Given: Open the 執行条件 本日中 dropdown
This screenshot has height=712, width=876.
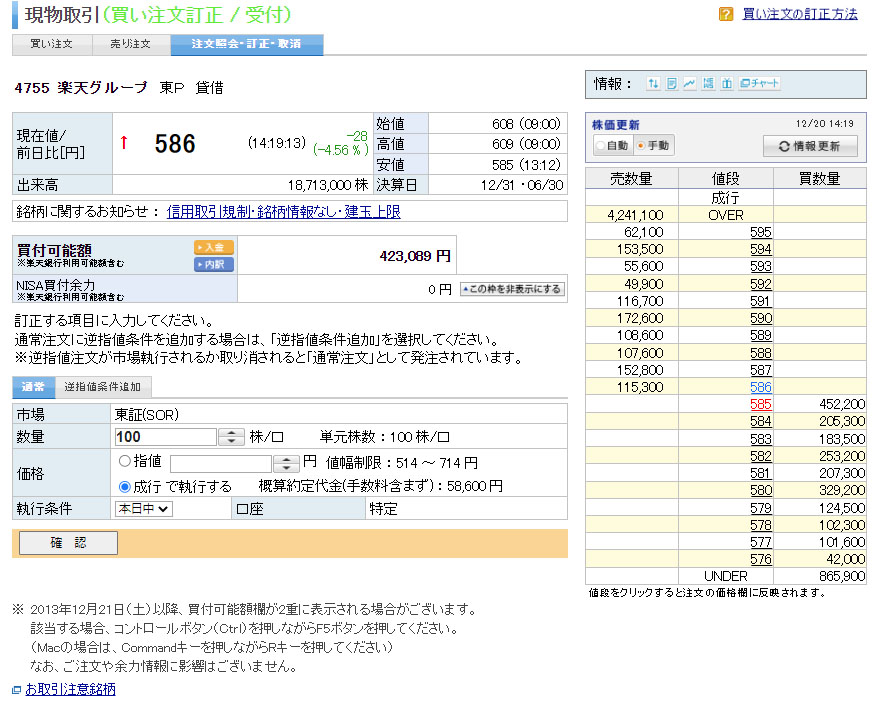Looking at the screenshot, I should point(144,508).
